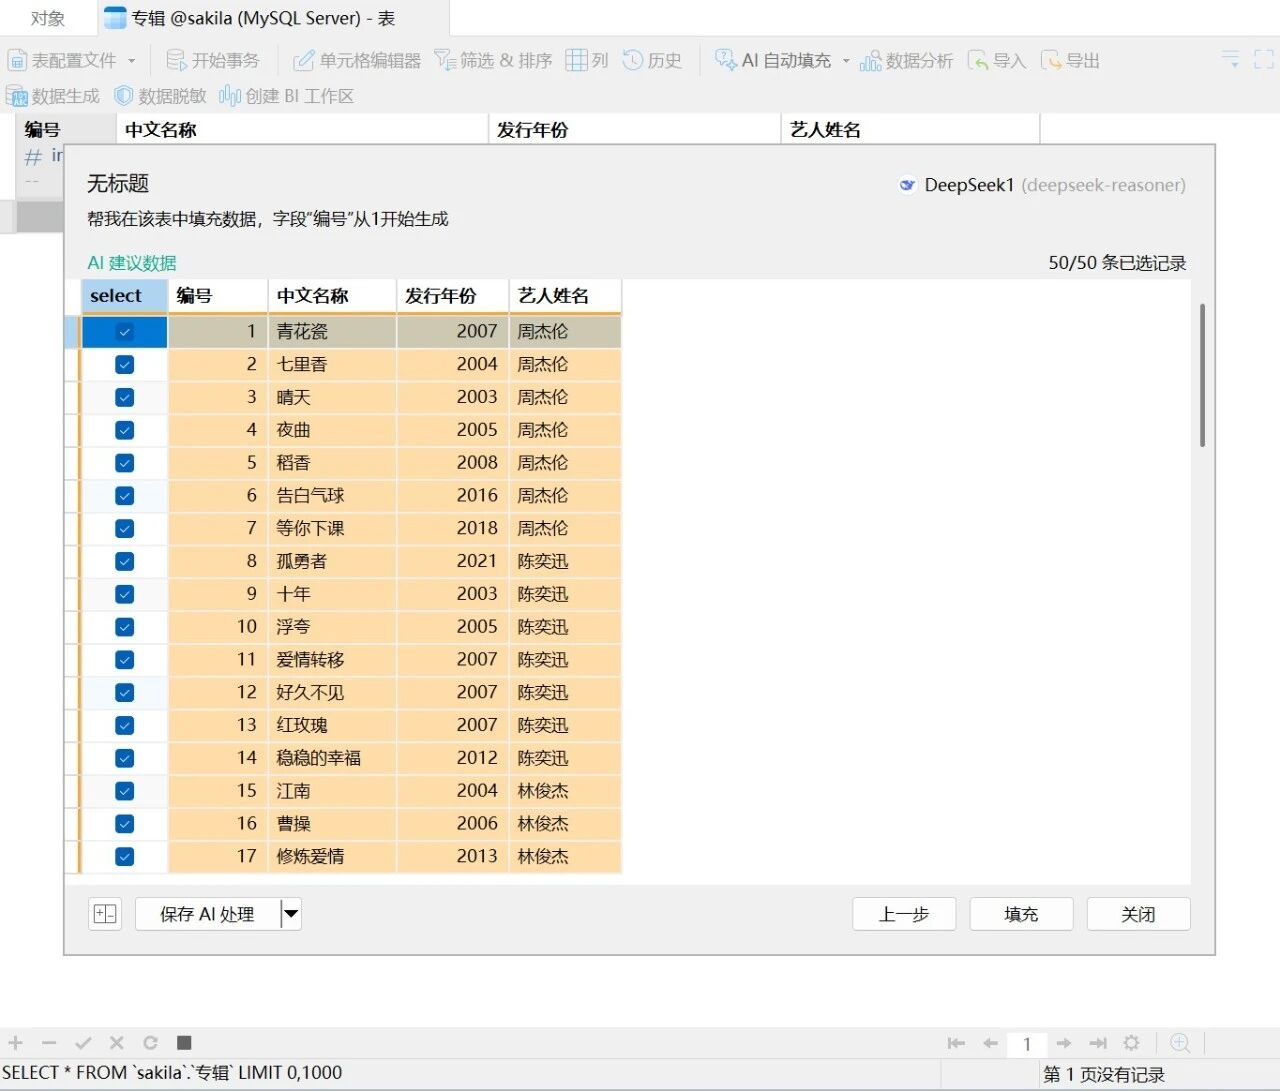Open the 数据生成 tool
The image size is (1280, 1091).
coord(53,96)
